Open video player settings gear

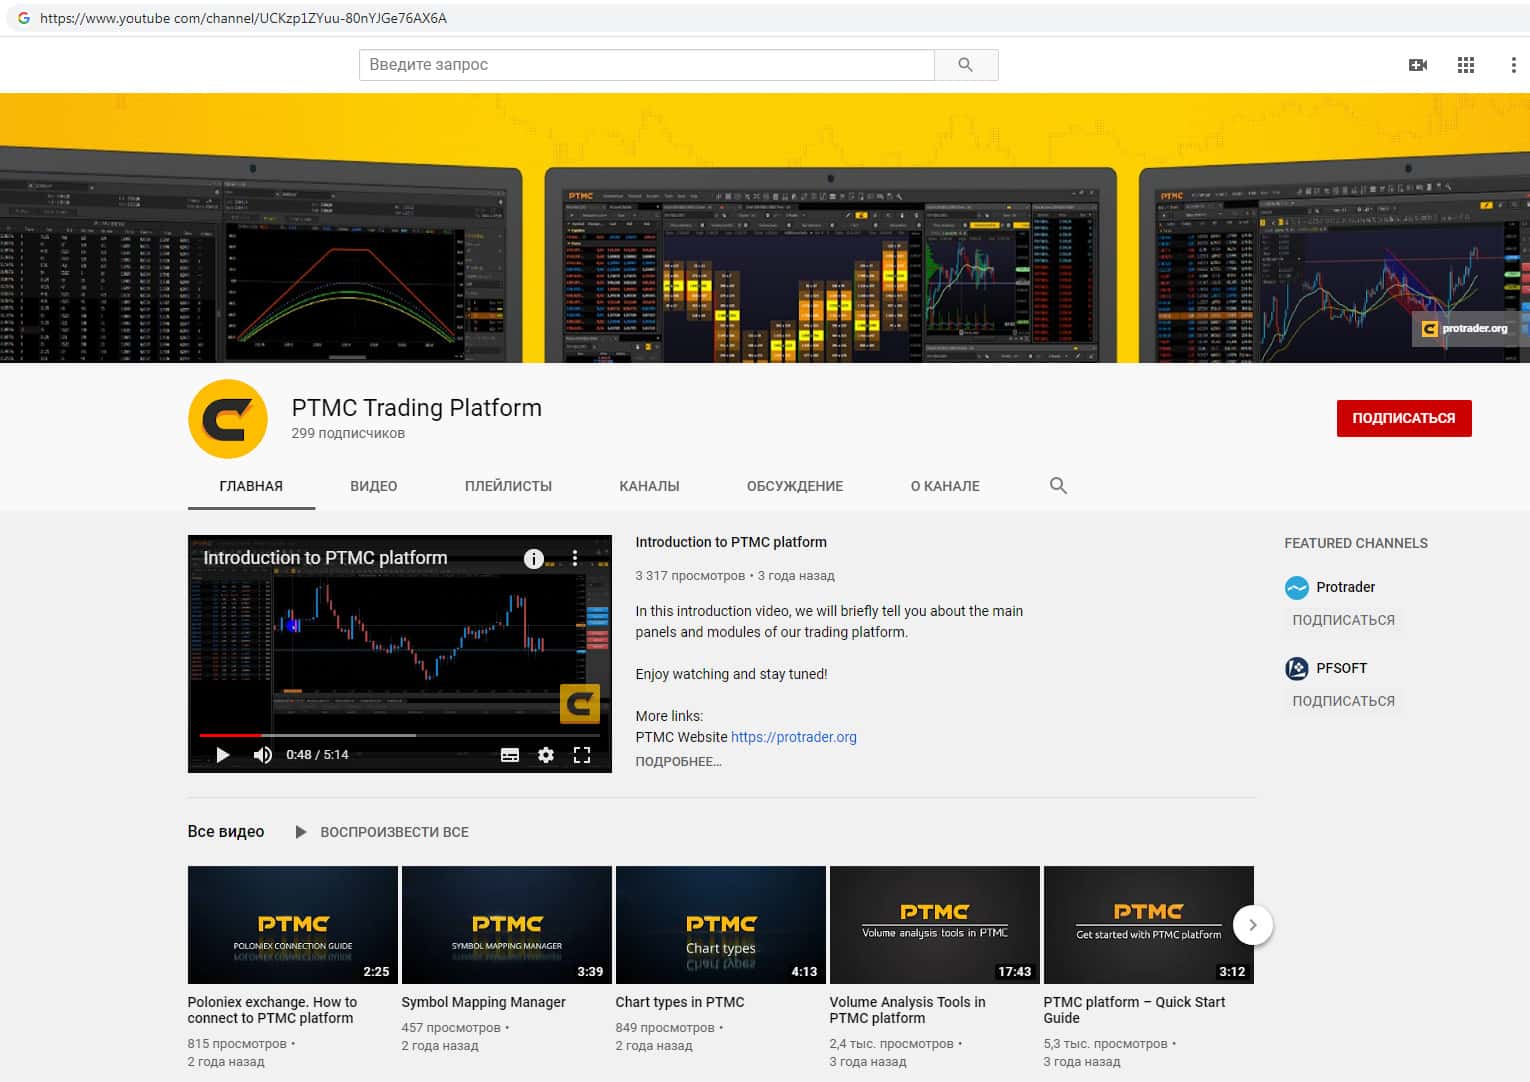coord(546,755)
